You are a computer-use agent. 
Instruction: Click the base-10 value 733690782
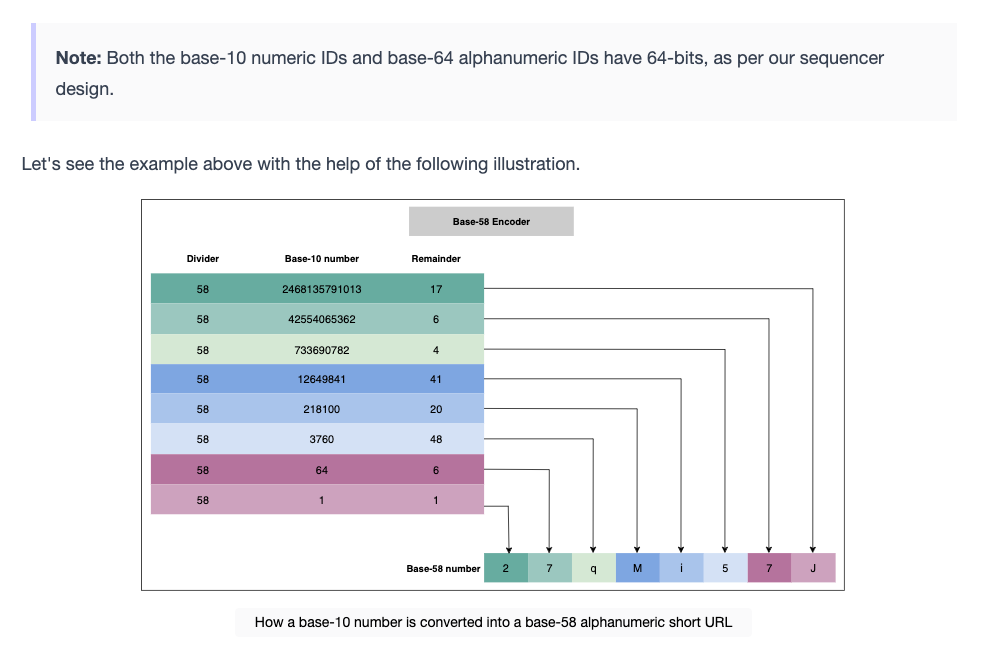pos(322,350)
